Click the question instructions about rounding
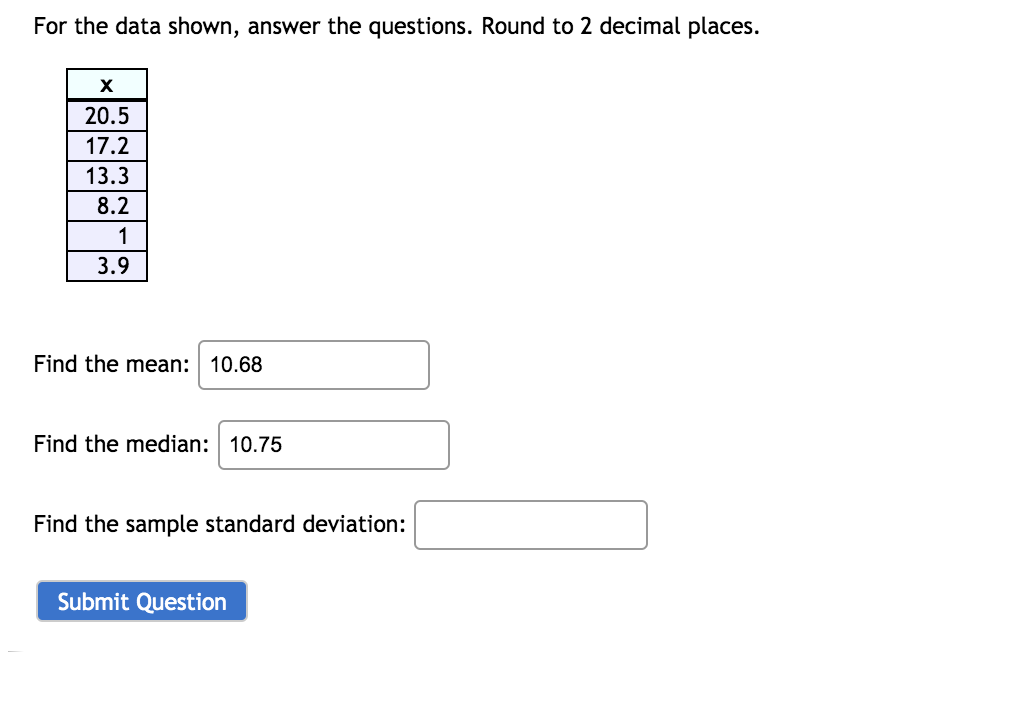 [x=394, y=25]
